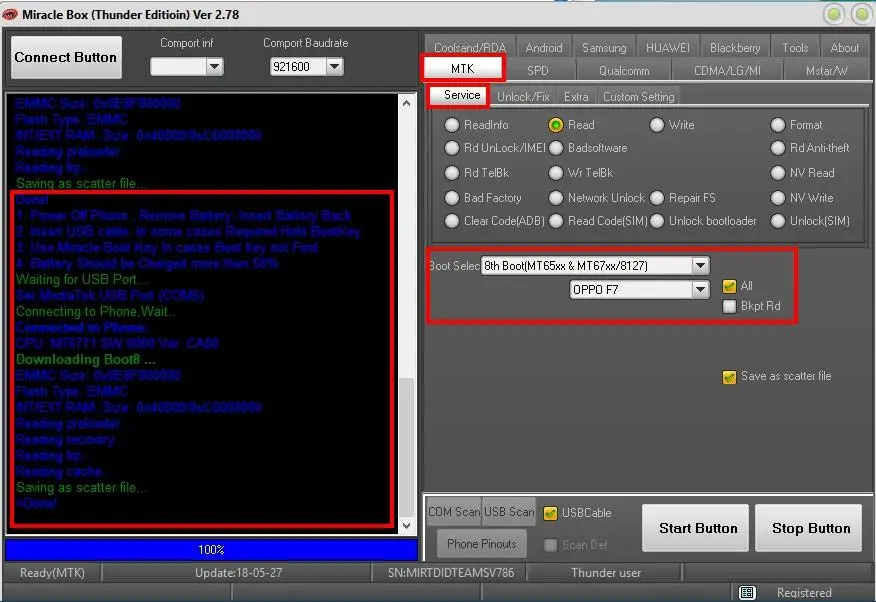
Task: Click the Update:18-05-27 status text
Action: coord(239,573)
